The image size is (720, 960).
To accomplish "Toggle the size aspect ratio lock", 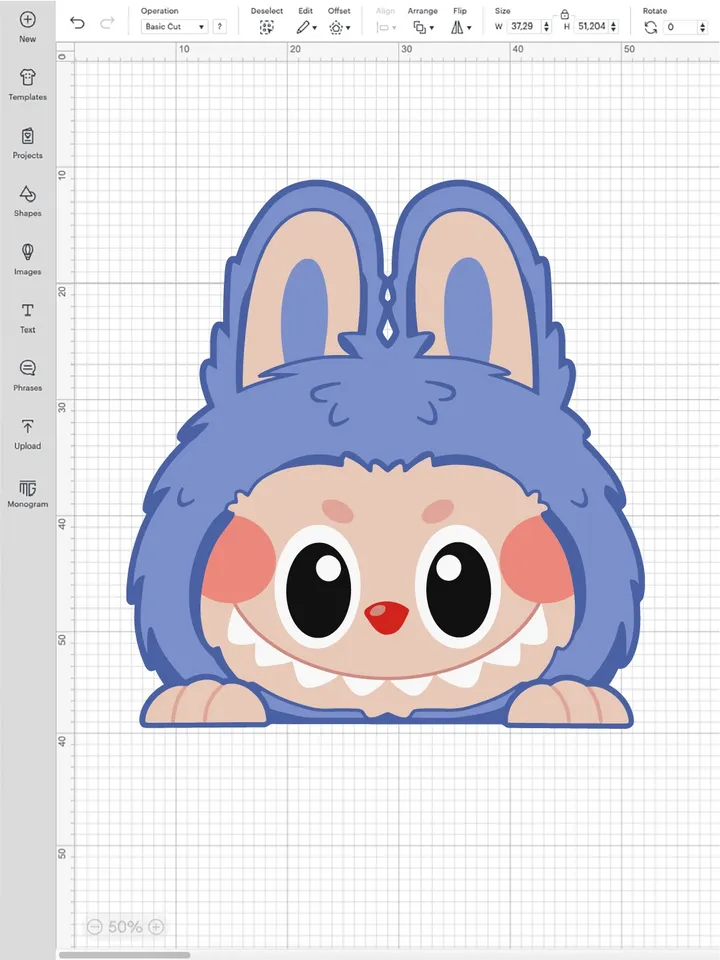I will tap(565, 14).
